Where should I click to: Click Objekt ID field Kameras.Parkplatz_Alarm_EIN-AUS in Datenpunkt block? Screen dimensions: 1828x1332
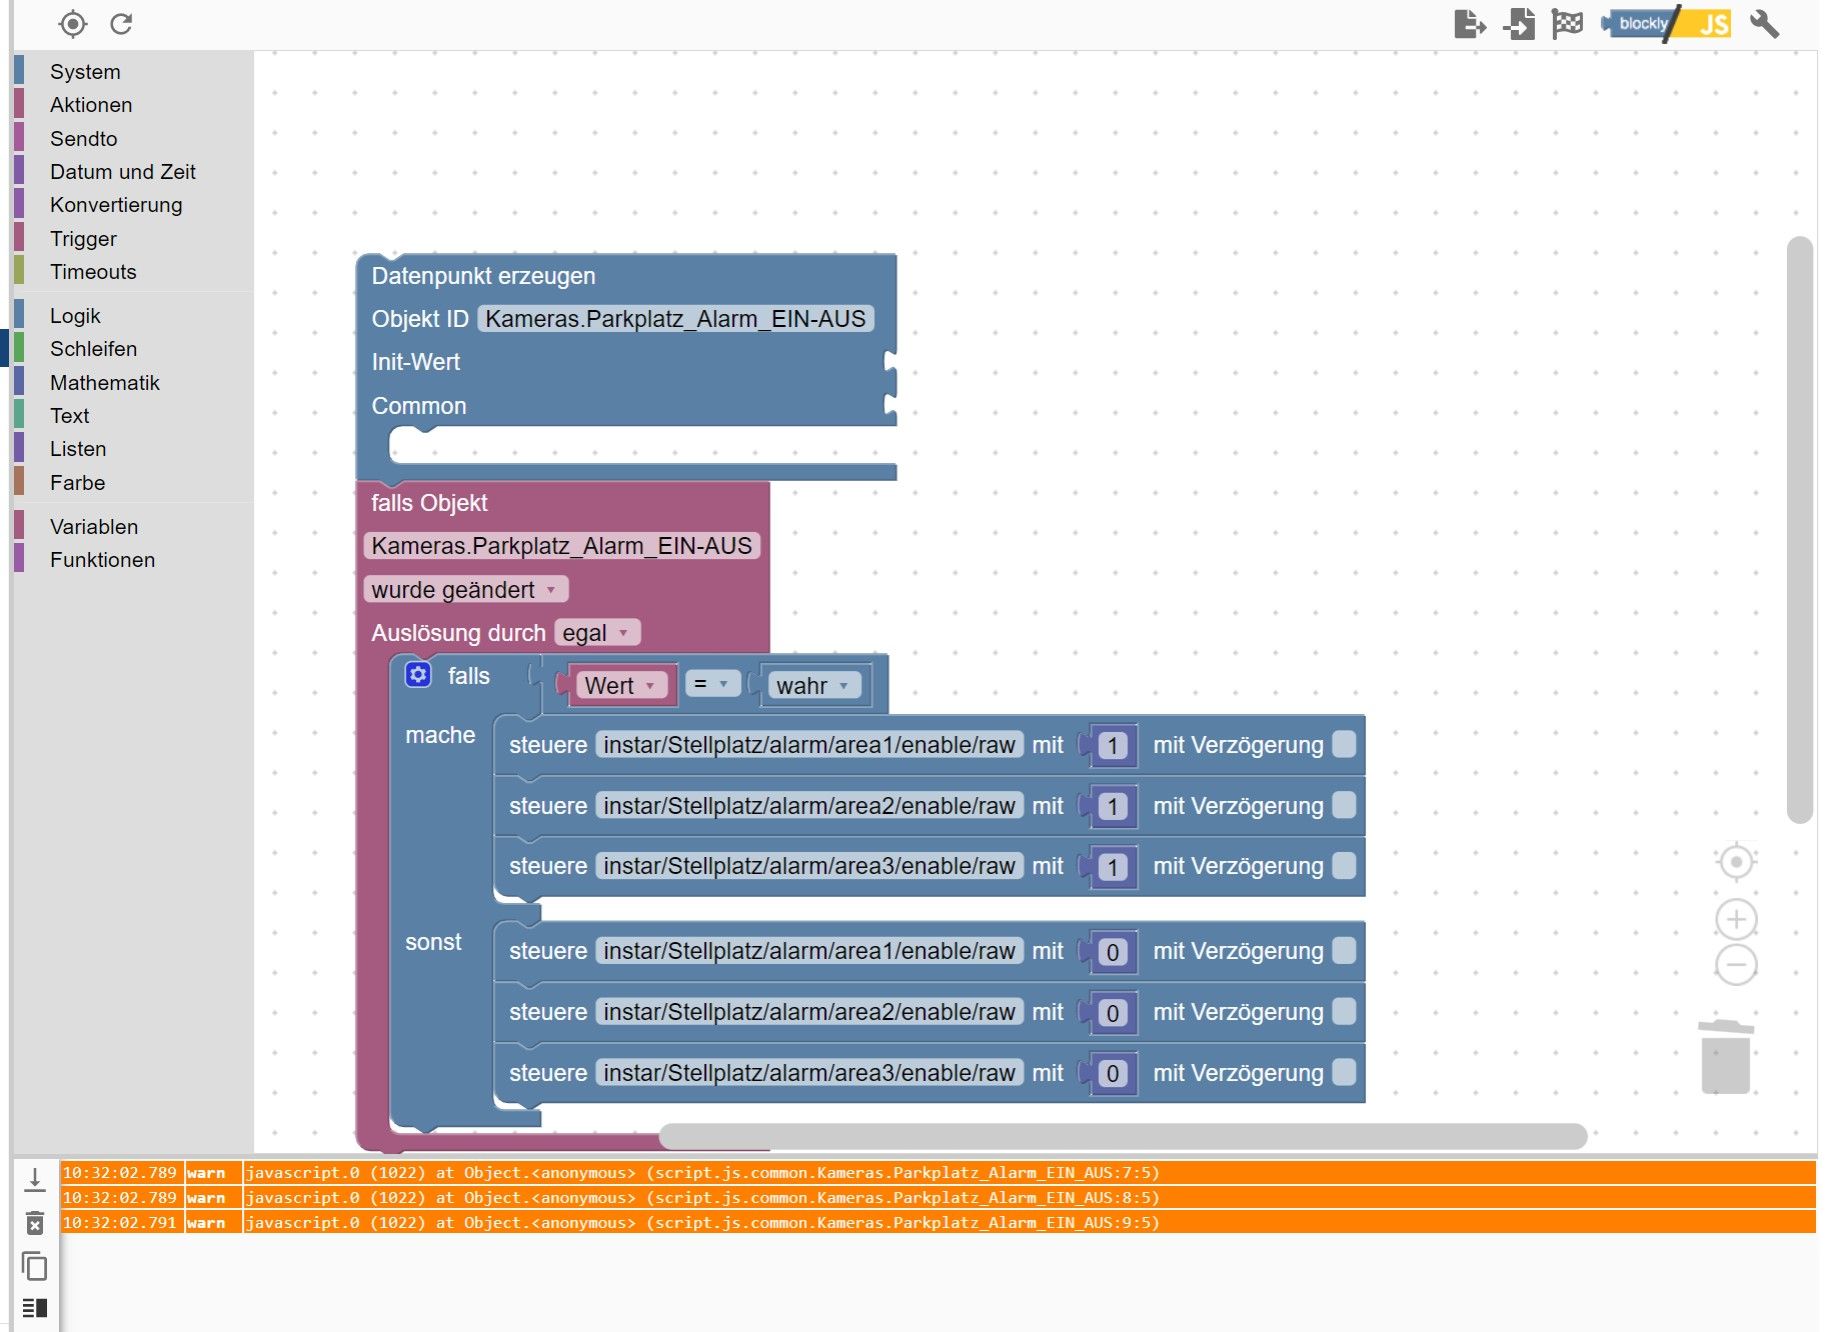pos(676,318)
